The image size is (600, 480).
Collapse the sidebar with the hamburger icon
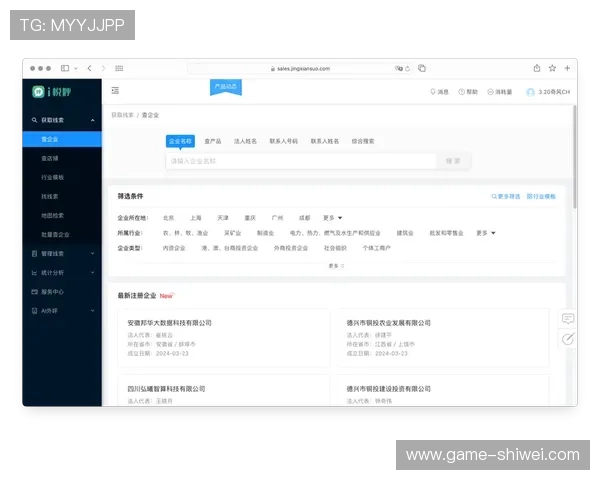click(x=115, y=90)
